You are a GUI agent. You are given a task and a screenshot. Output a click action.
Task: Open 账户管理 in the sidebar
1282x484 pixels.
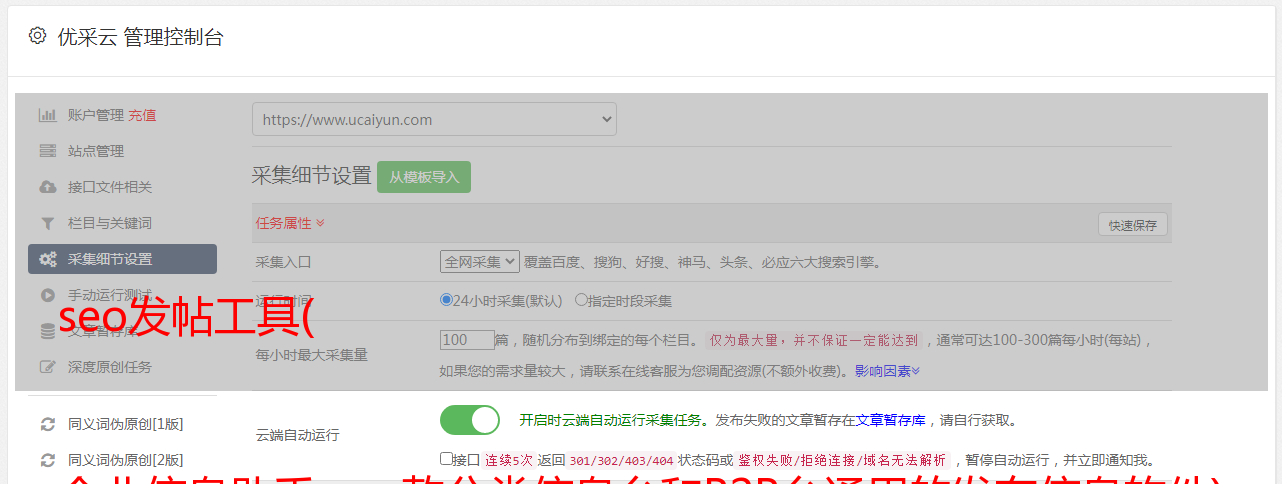coord(96,115)
